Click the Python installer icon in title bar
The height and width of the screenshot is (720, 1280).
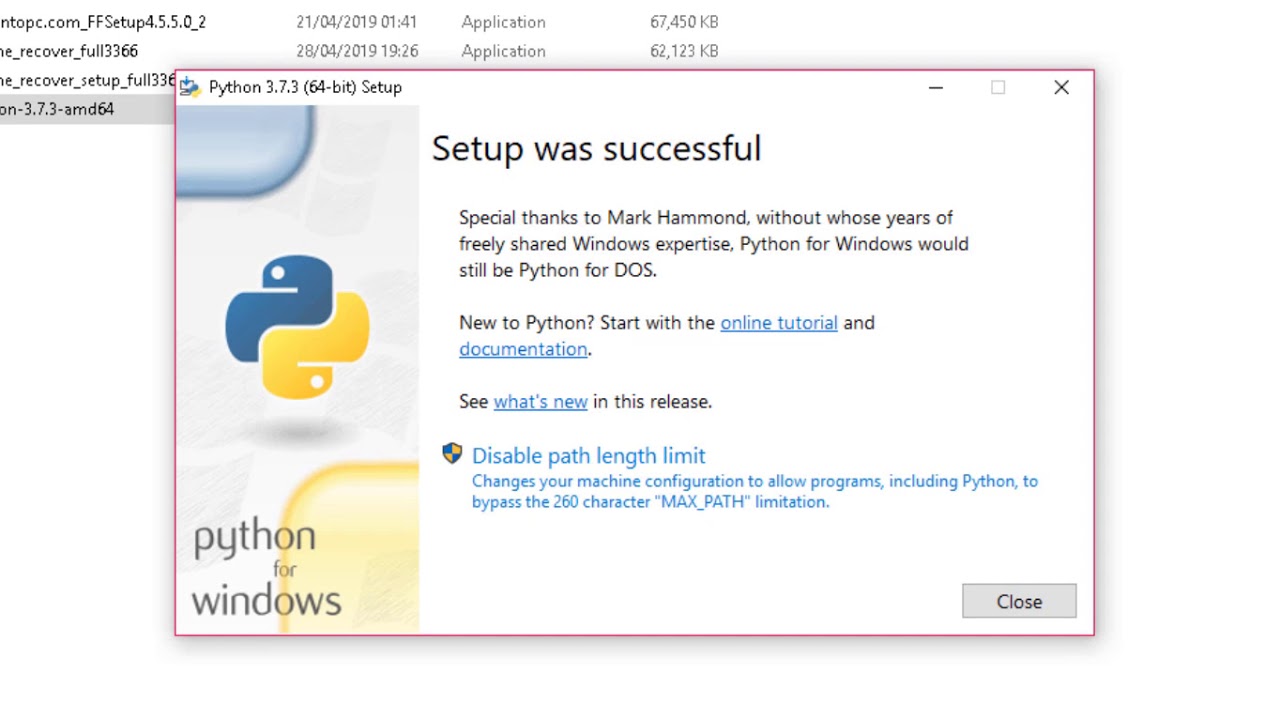[190, 87]
